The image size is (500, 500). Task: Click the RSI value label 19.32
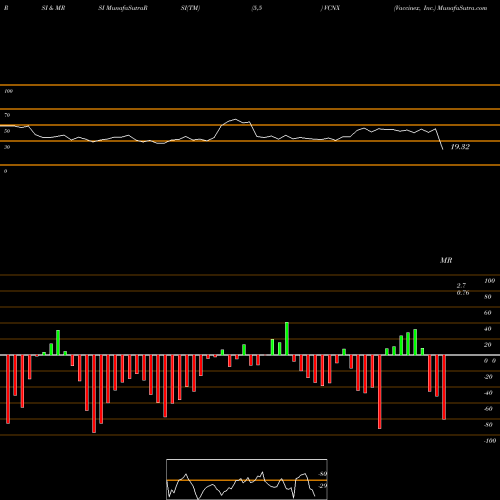460,147
